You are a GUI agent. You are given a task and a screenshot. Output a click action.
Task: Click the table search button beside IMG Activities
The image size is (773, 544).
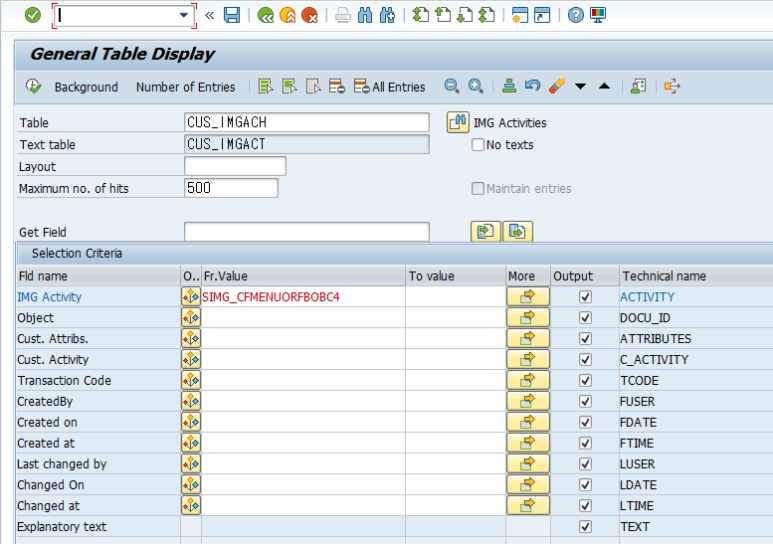pos(458,122)
